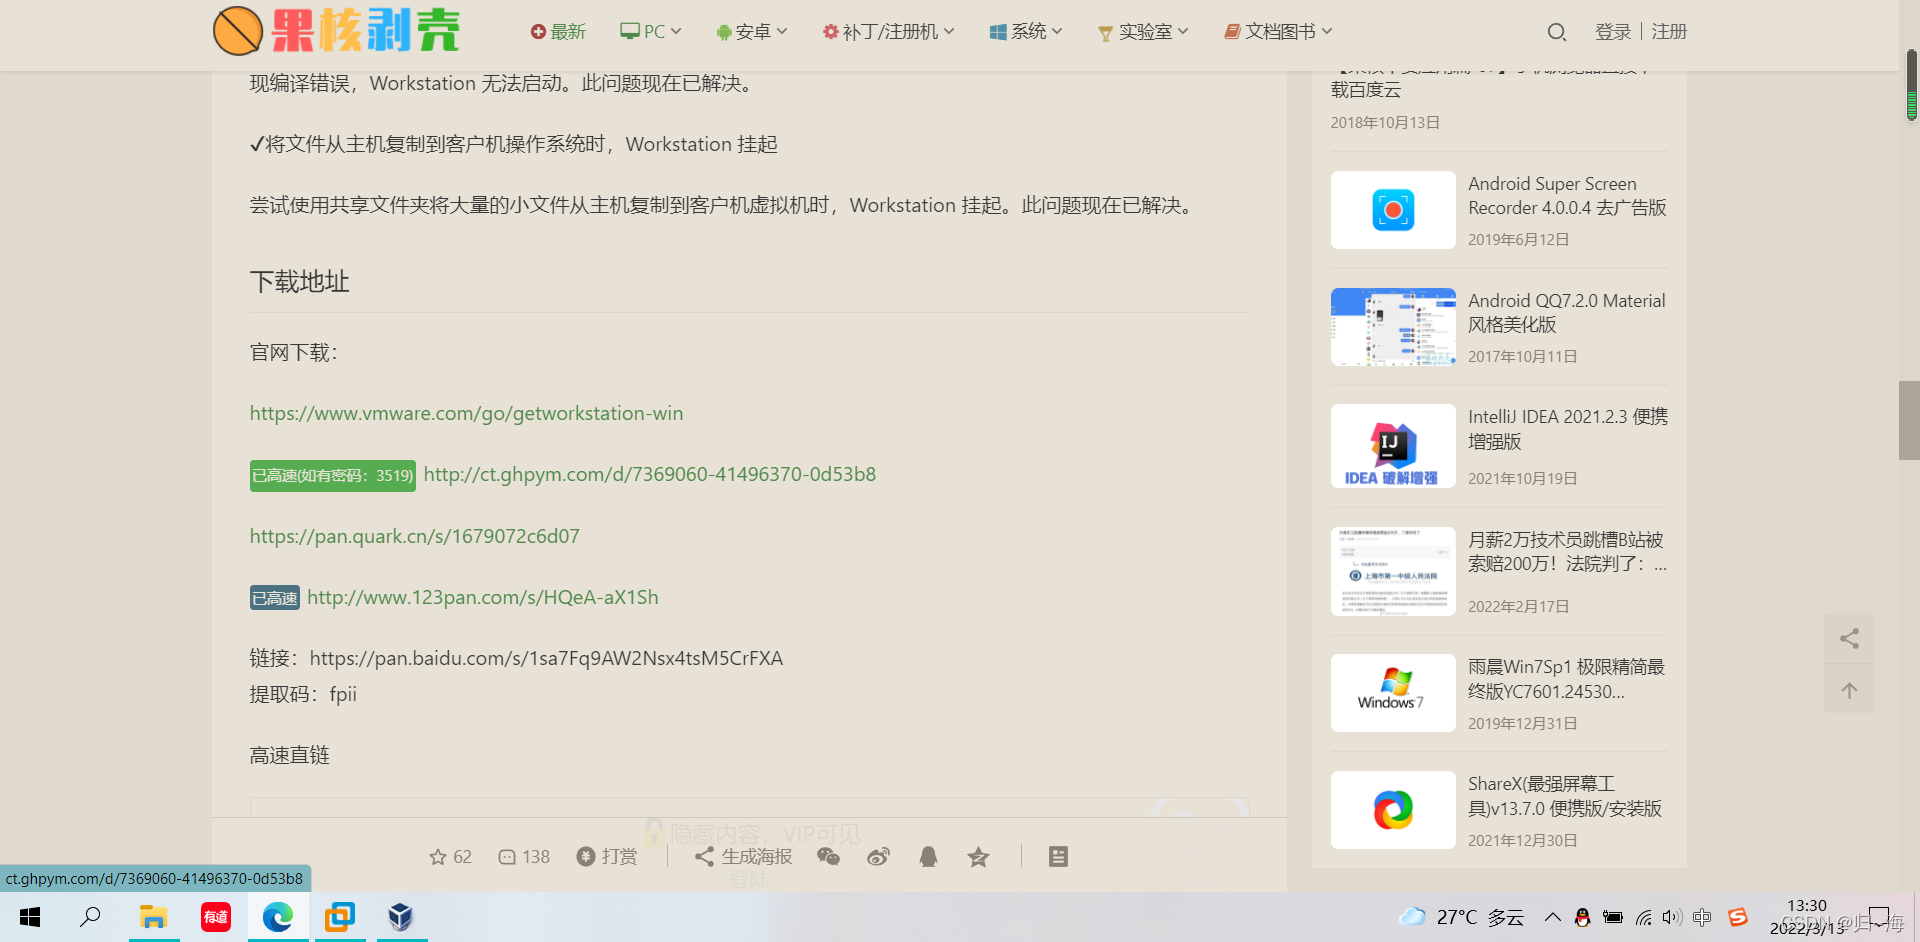
Task: Open ShareX v13.7.0 article title
Action: tap(1565, 796)
